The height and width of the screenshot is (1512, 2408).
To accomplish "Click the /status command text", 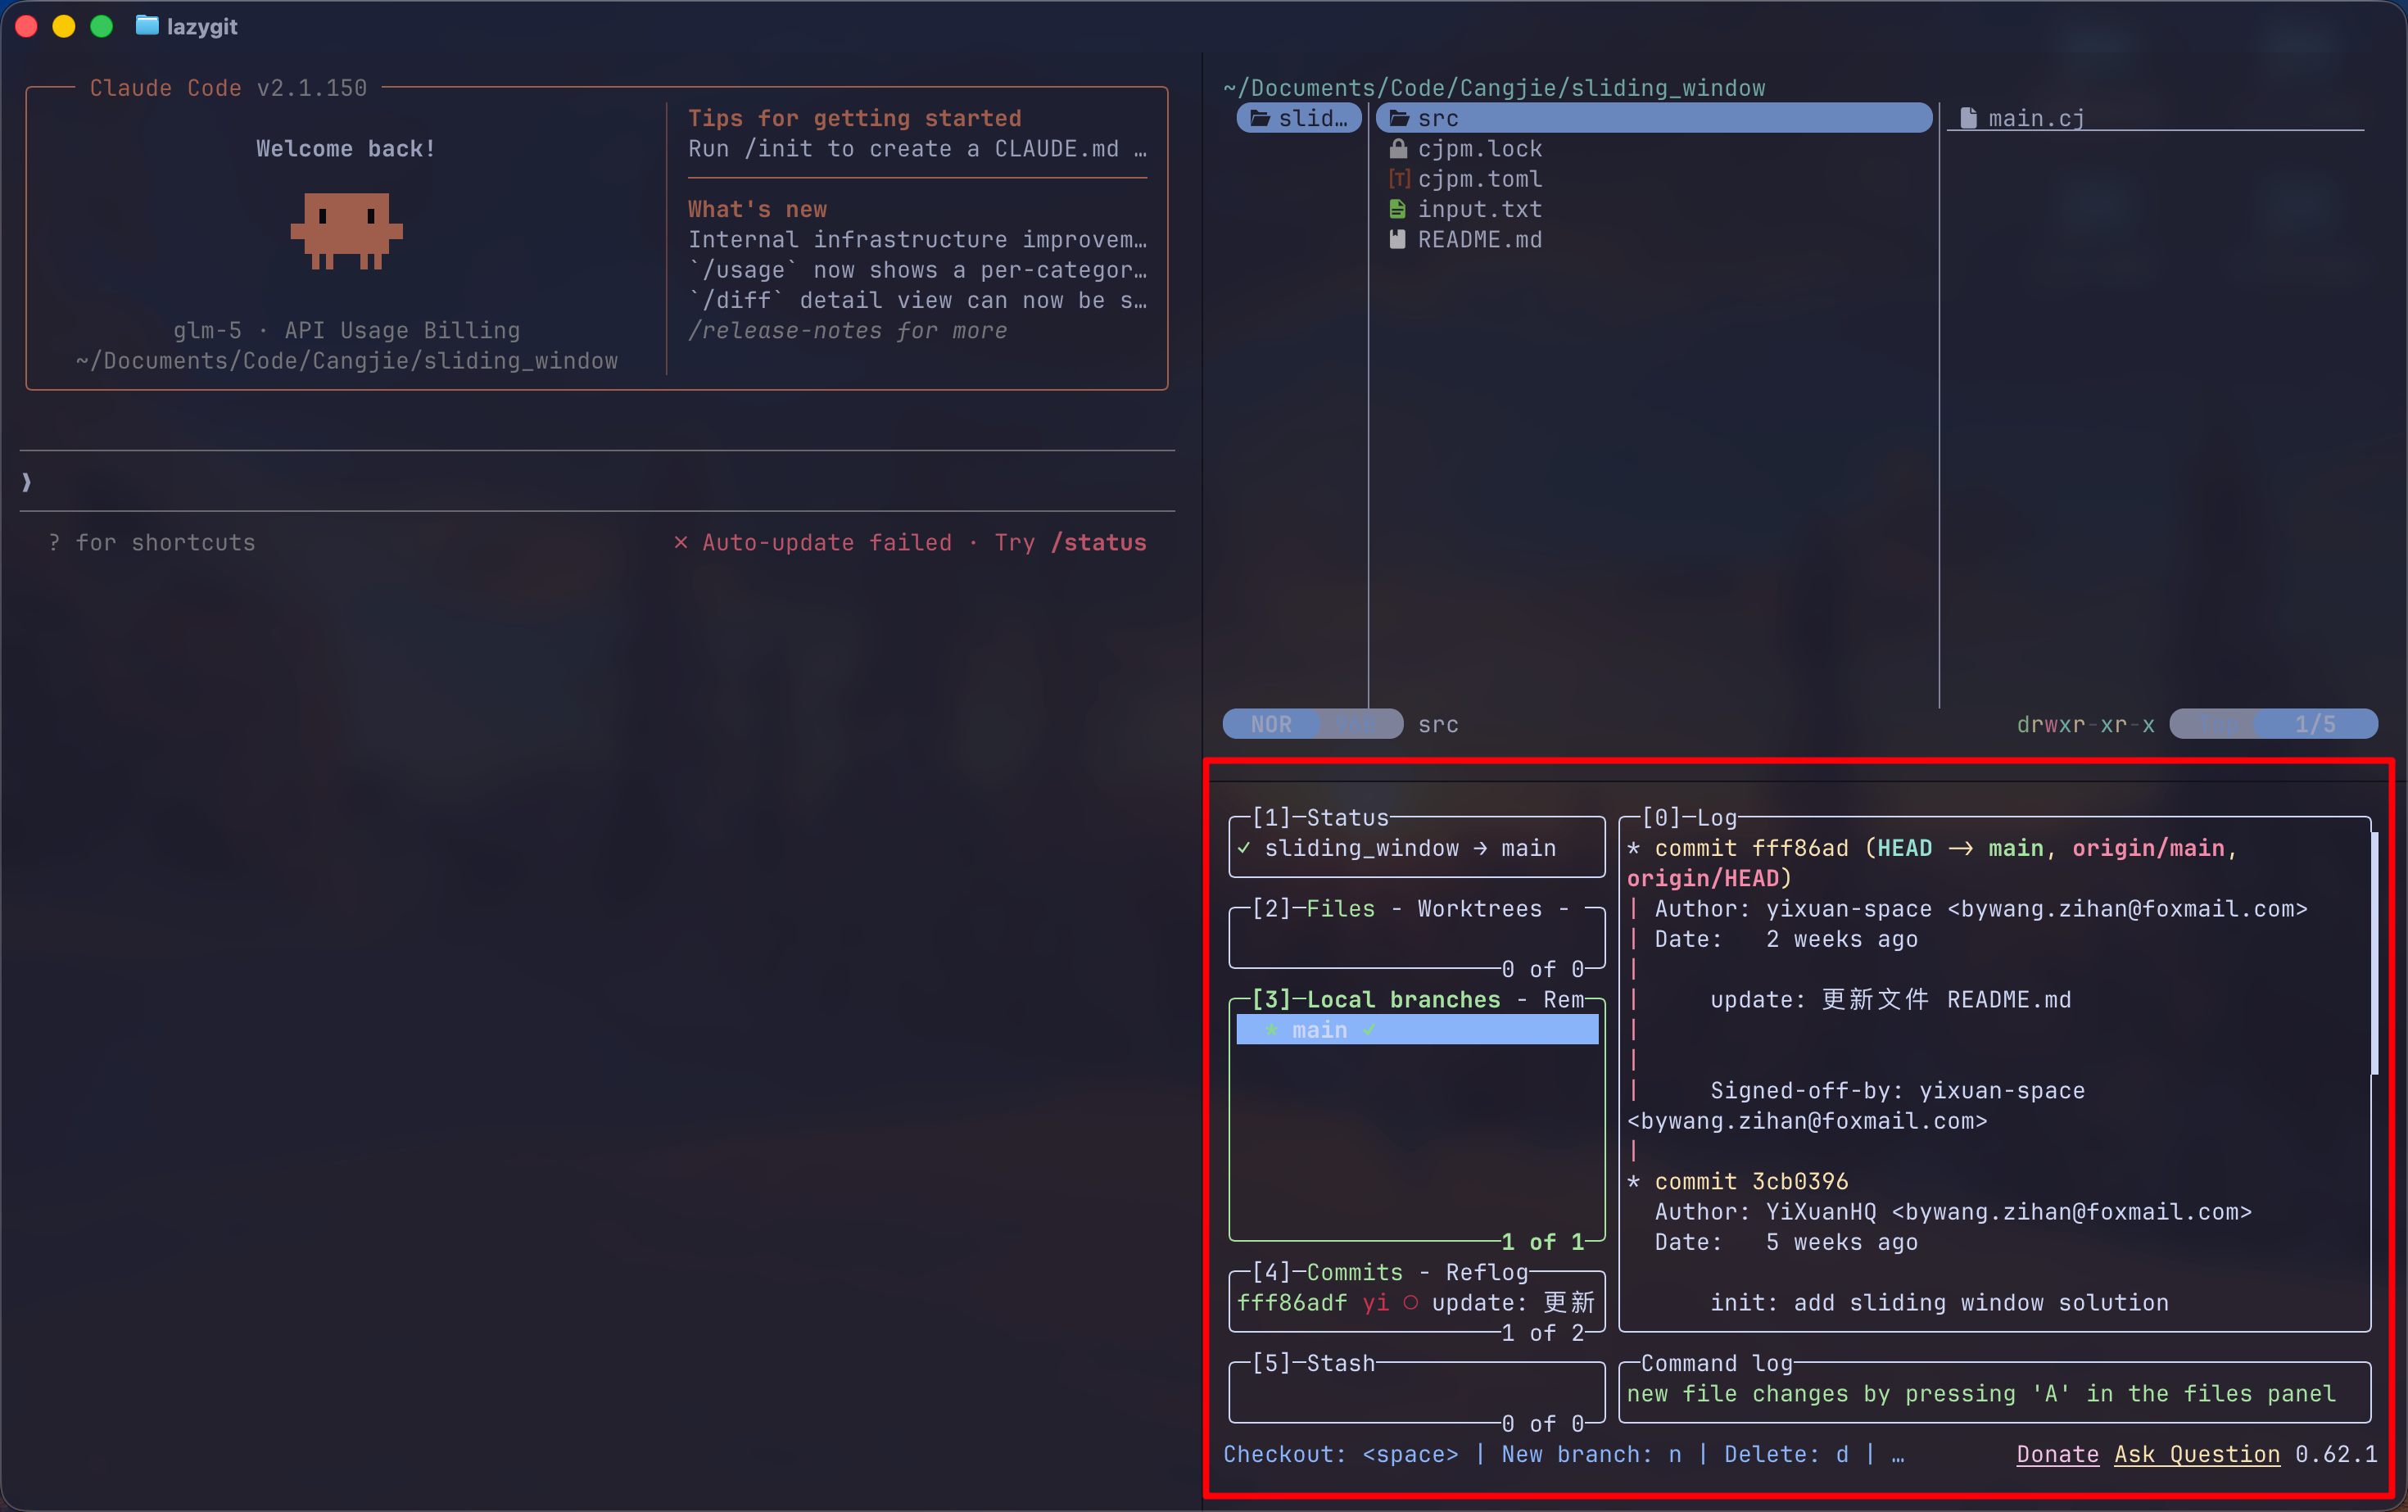I will [1098, 542].
